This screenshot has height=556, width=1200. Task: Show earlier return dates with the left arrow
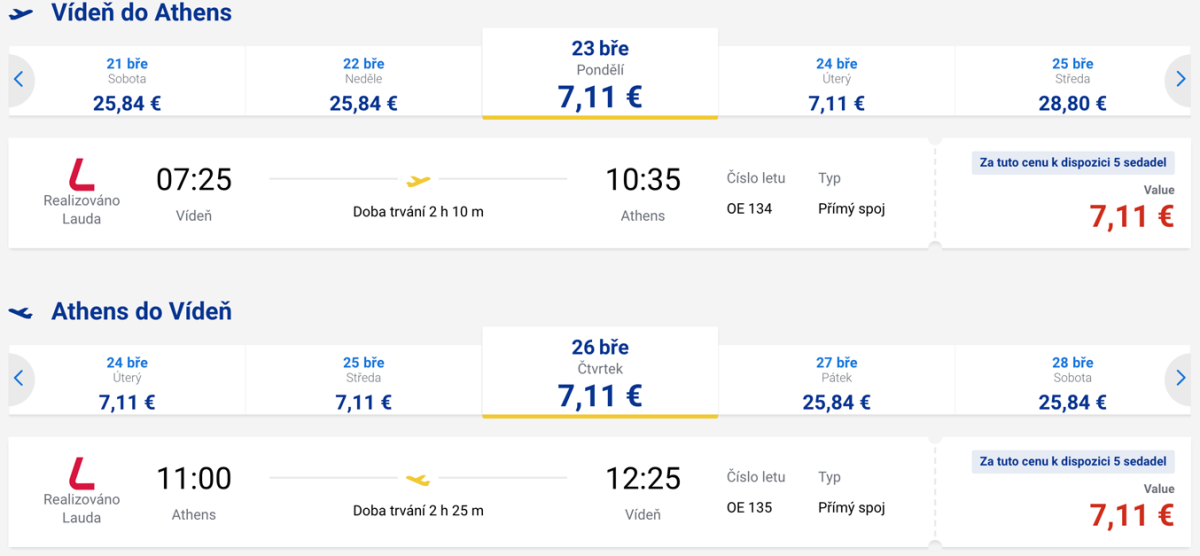(x=18, y=379)
